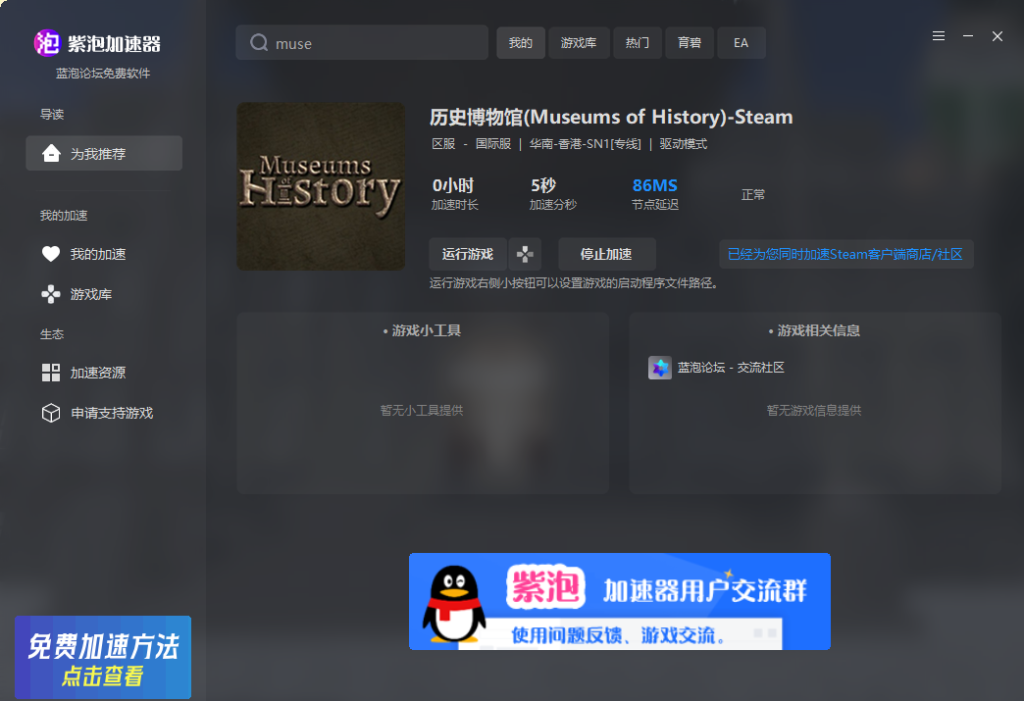Click the QQ penguin icon in banner

pyautogui.click(x=454, y=603)
